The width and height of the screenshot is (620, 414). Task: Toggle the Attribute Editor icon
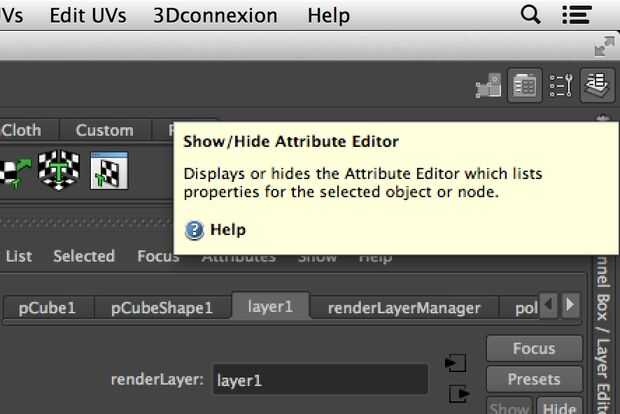click(522, 86)
